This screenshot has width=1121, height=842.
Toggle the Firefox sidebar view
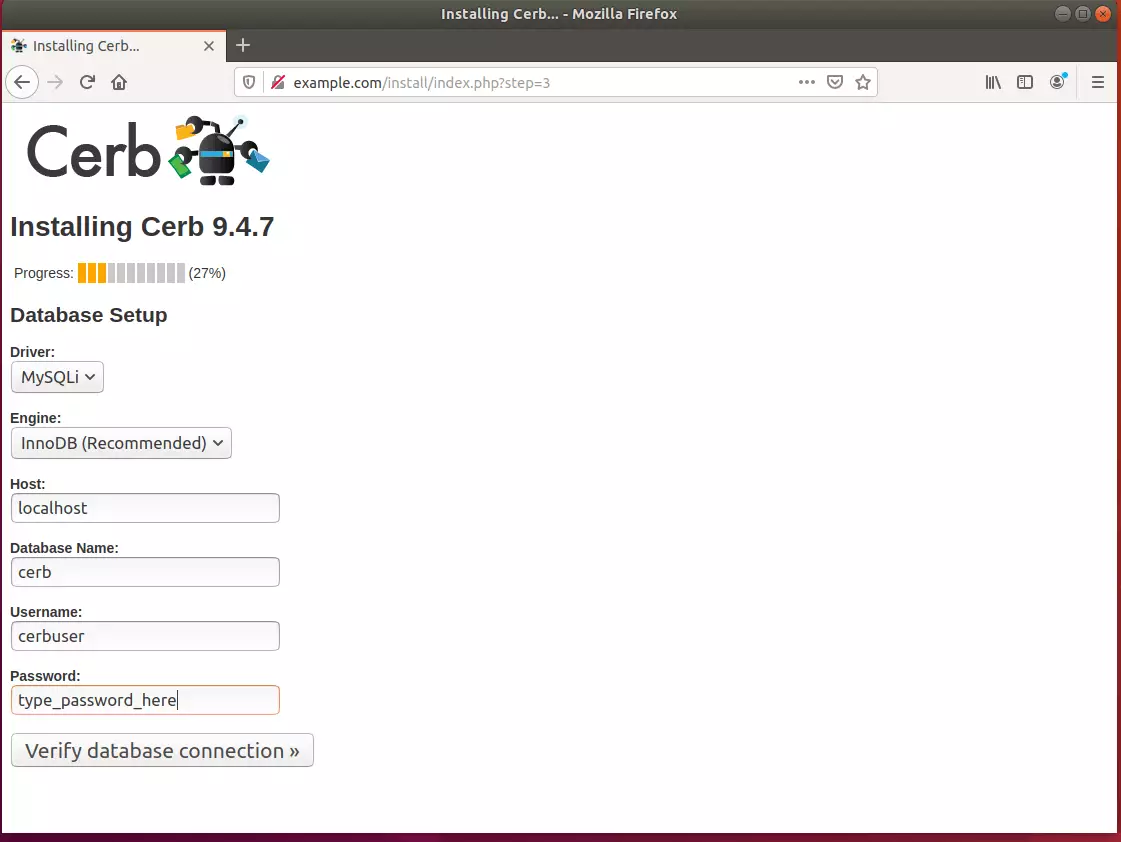1024,82
